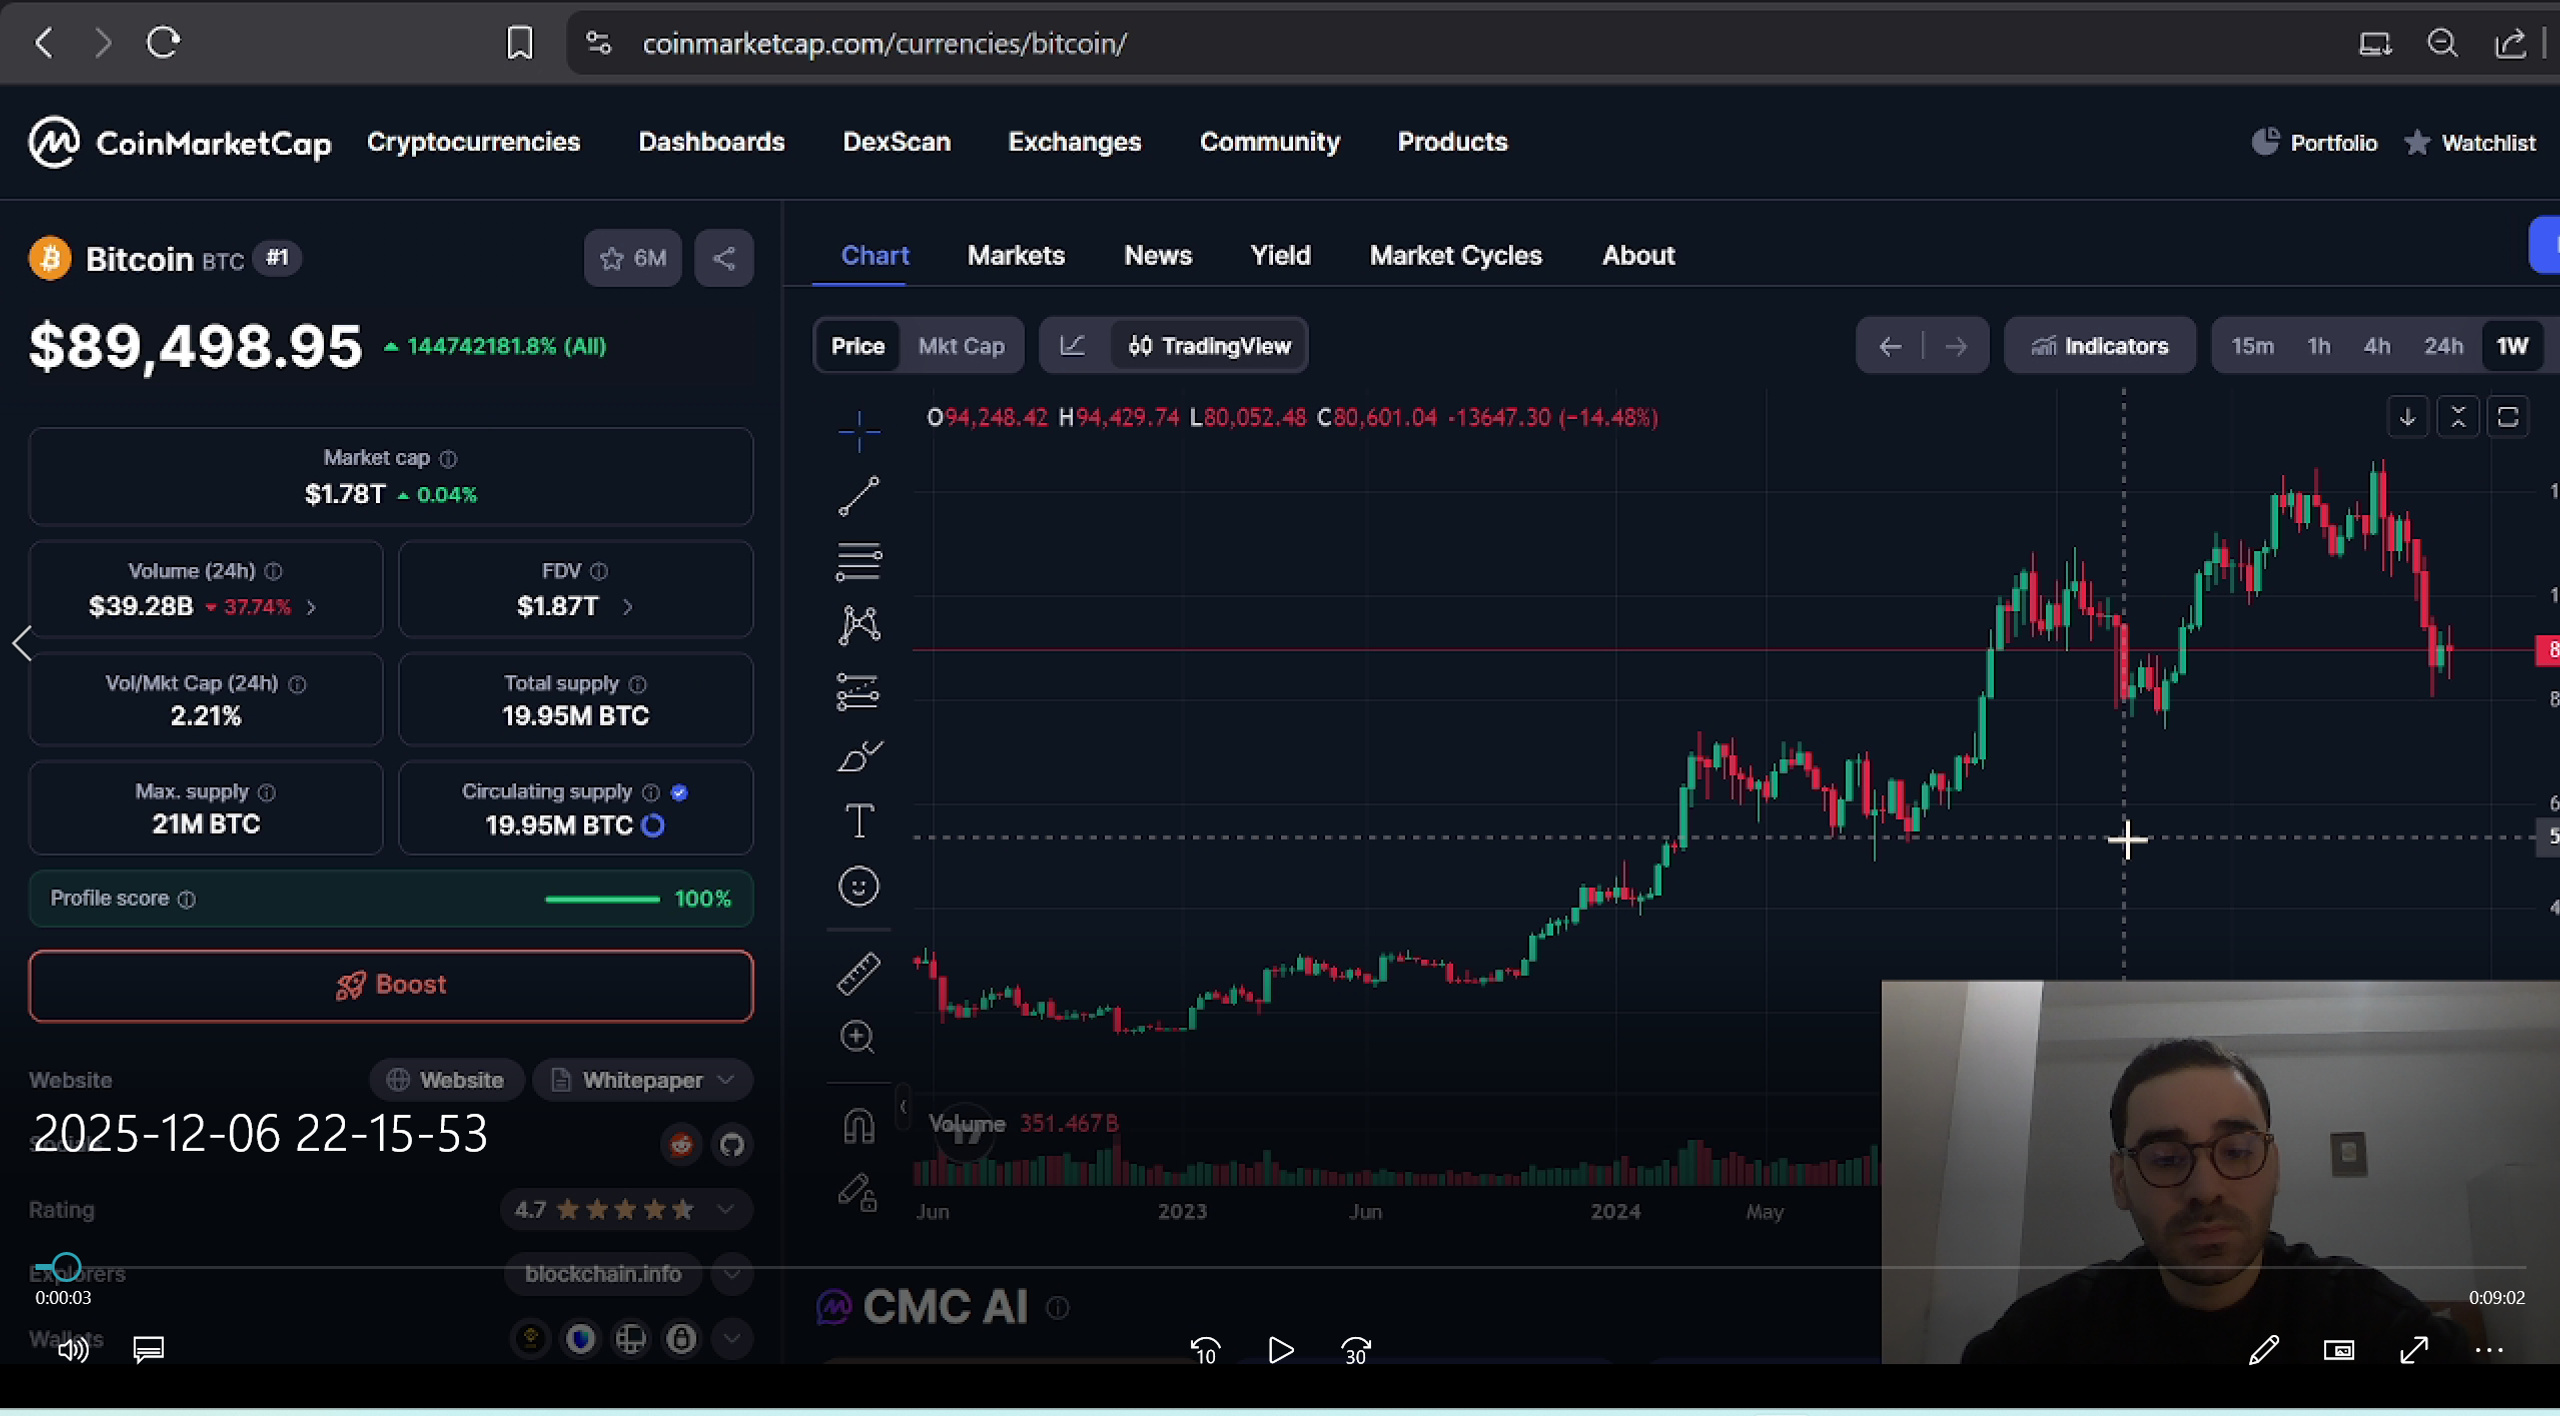Viewport: 2560px width, 1416px height.
Task: Open the emoji icons tool
Action: pos(858,886)
